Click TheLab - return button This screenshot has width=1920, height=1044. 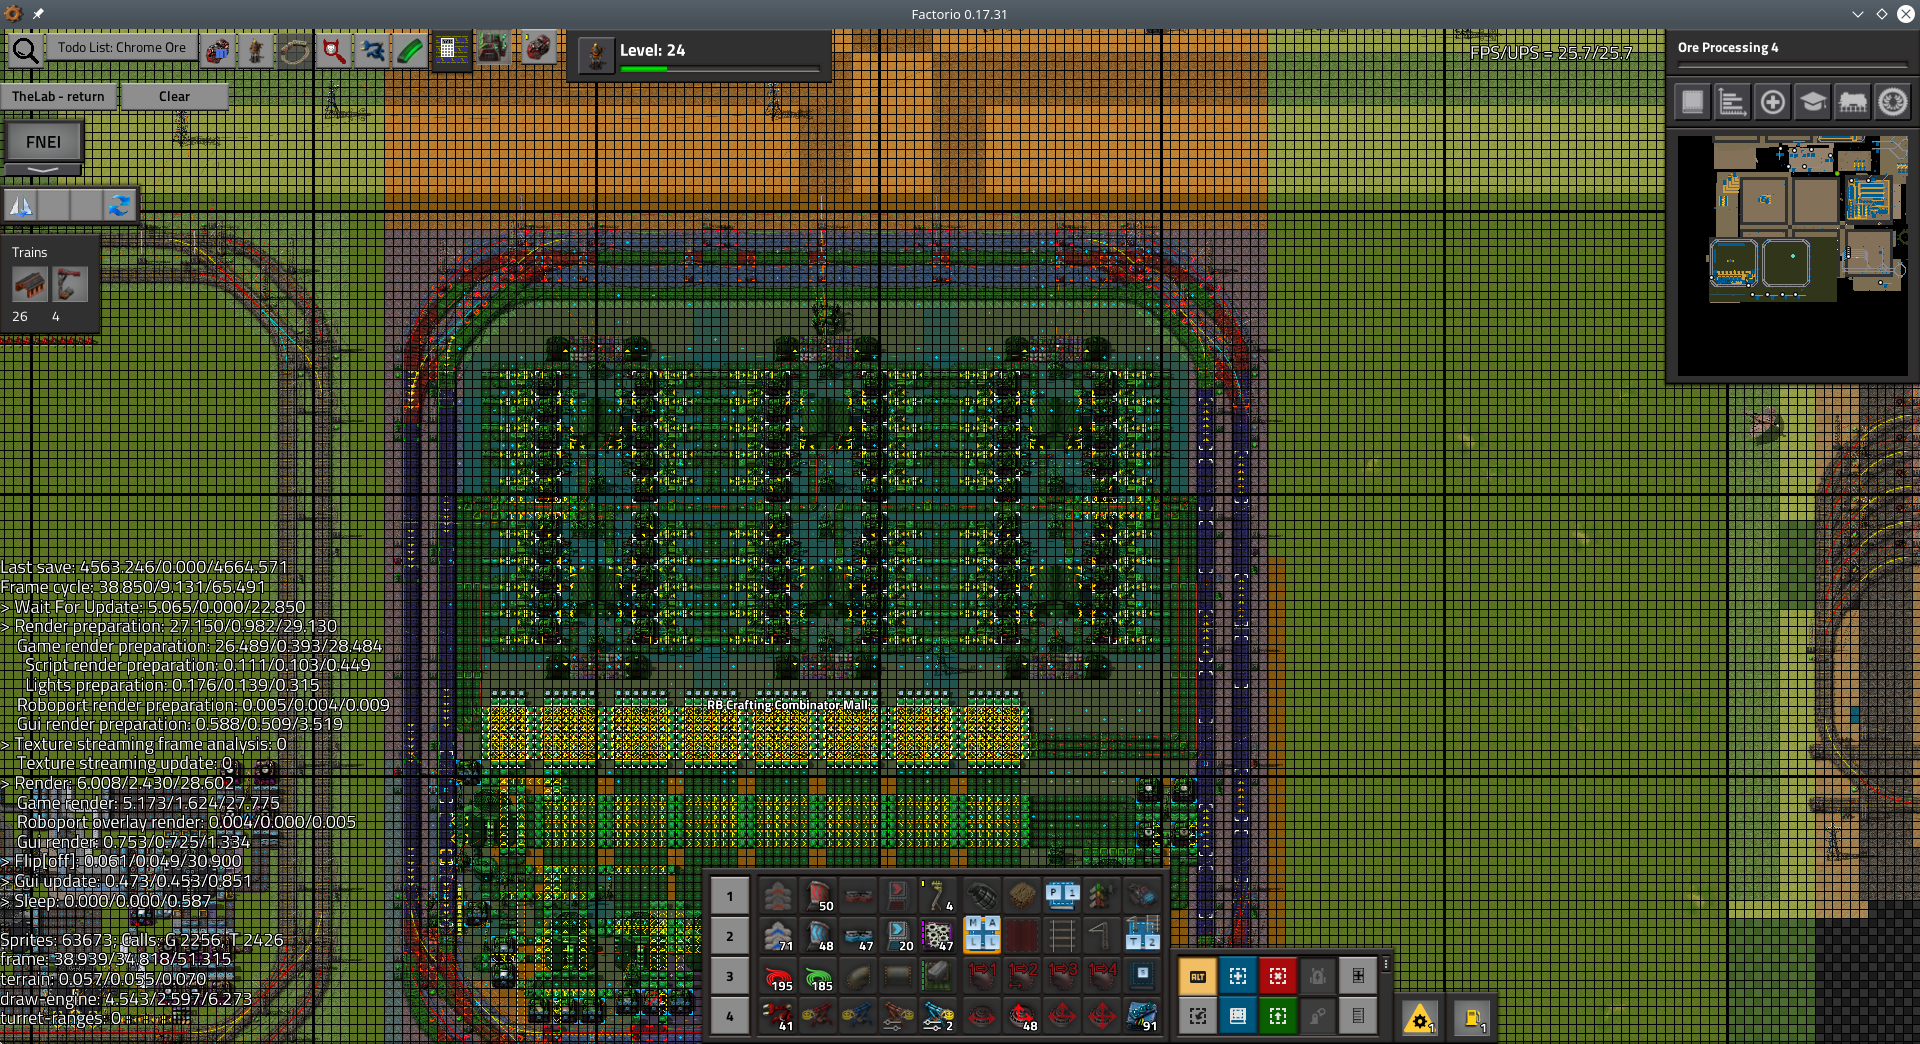pos(58,96)
